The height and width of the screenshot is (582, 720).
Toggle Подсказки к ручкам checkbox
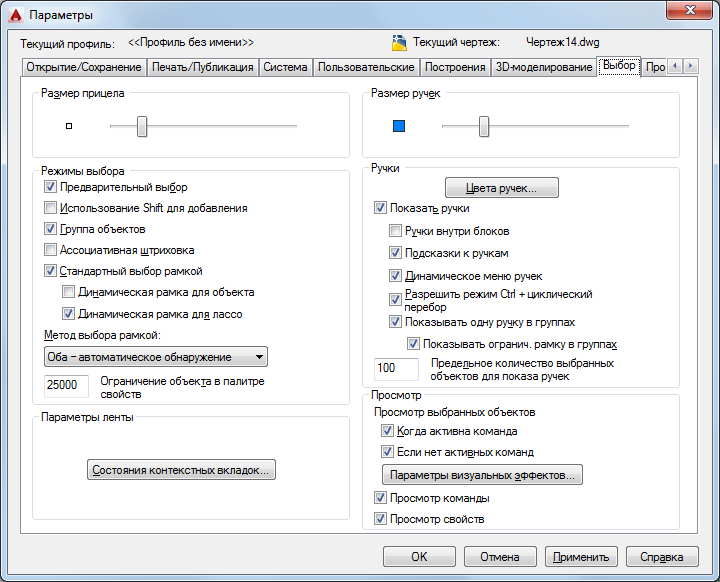click(x=395, y=253)
